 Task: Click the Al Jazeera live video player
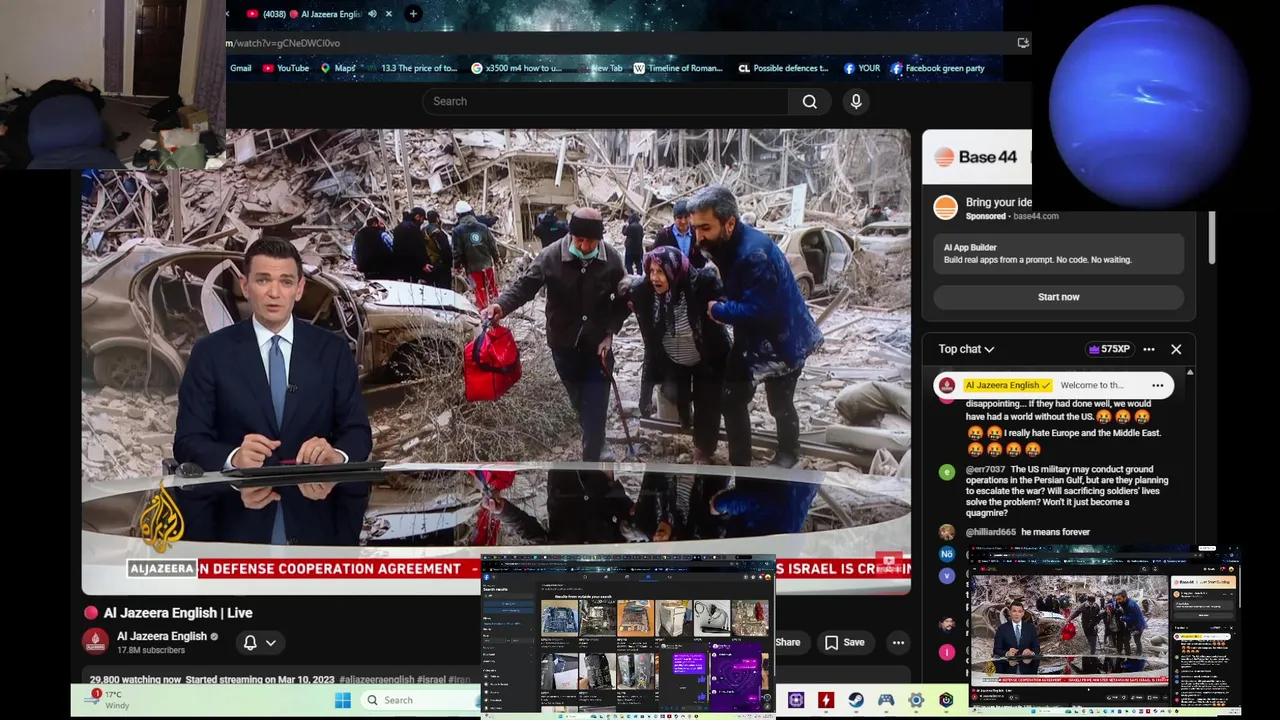[x=496, y=361]
